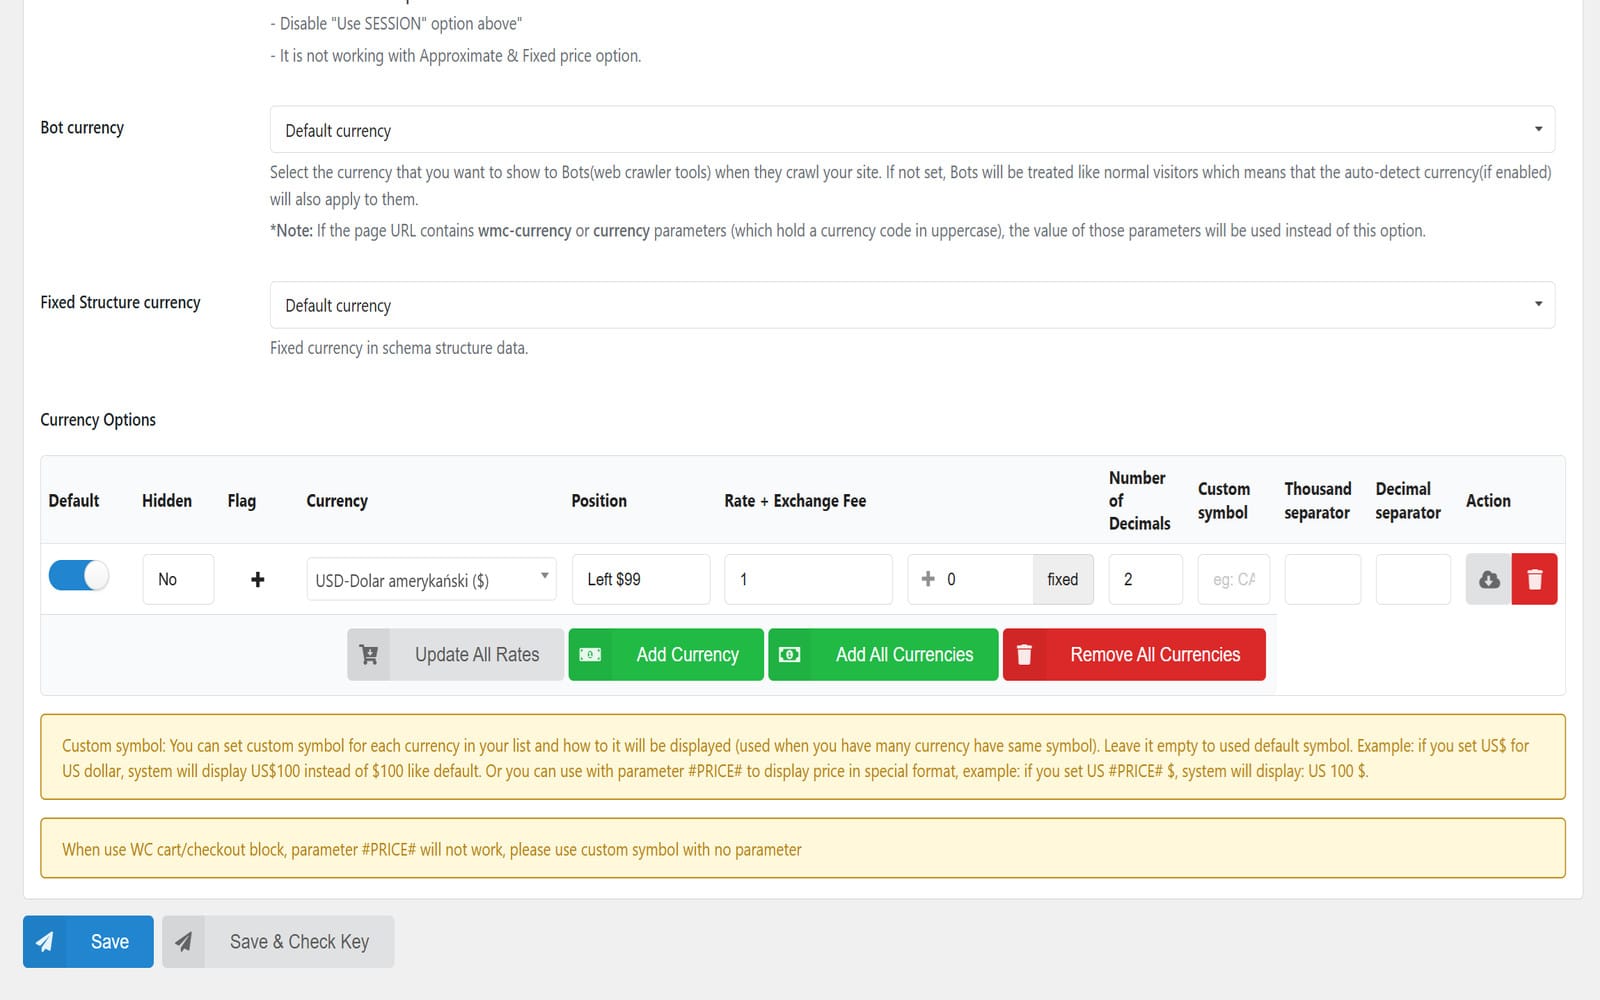The width and height of the screenshot is (1600, 1000).
Task: Click the WC cart/checkout block warning notice
Action: 803,849
